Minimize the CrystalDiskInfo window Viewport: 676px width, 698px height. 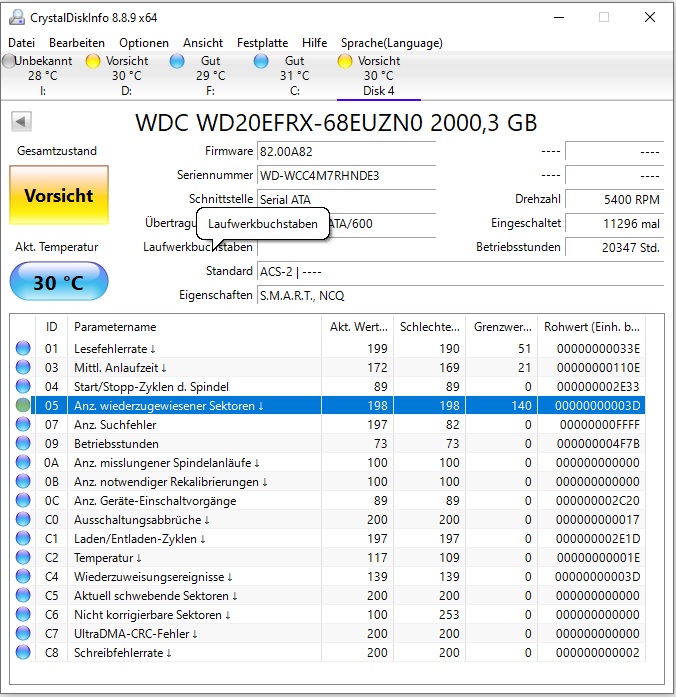559,17
